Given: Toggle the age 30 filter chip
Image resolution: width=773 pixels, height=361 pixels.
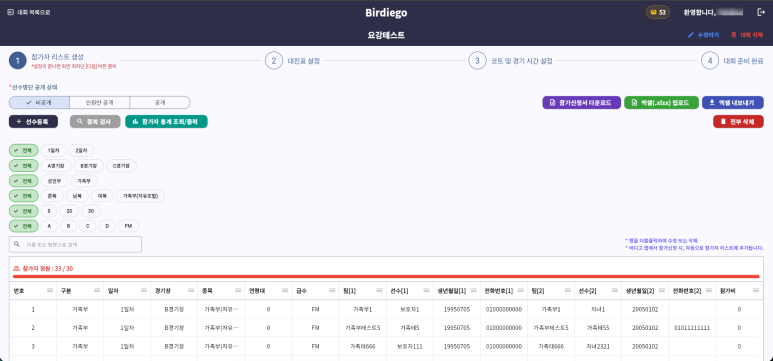Looking at the screenshot, I should [x=91, y=211].
